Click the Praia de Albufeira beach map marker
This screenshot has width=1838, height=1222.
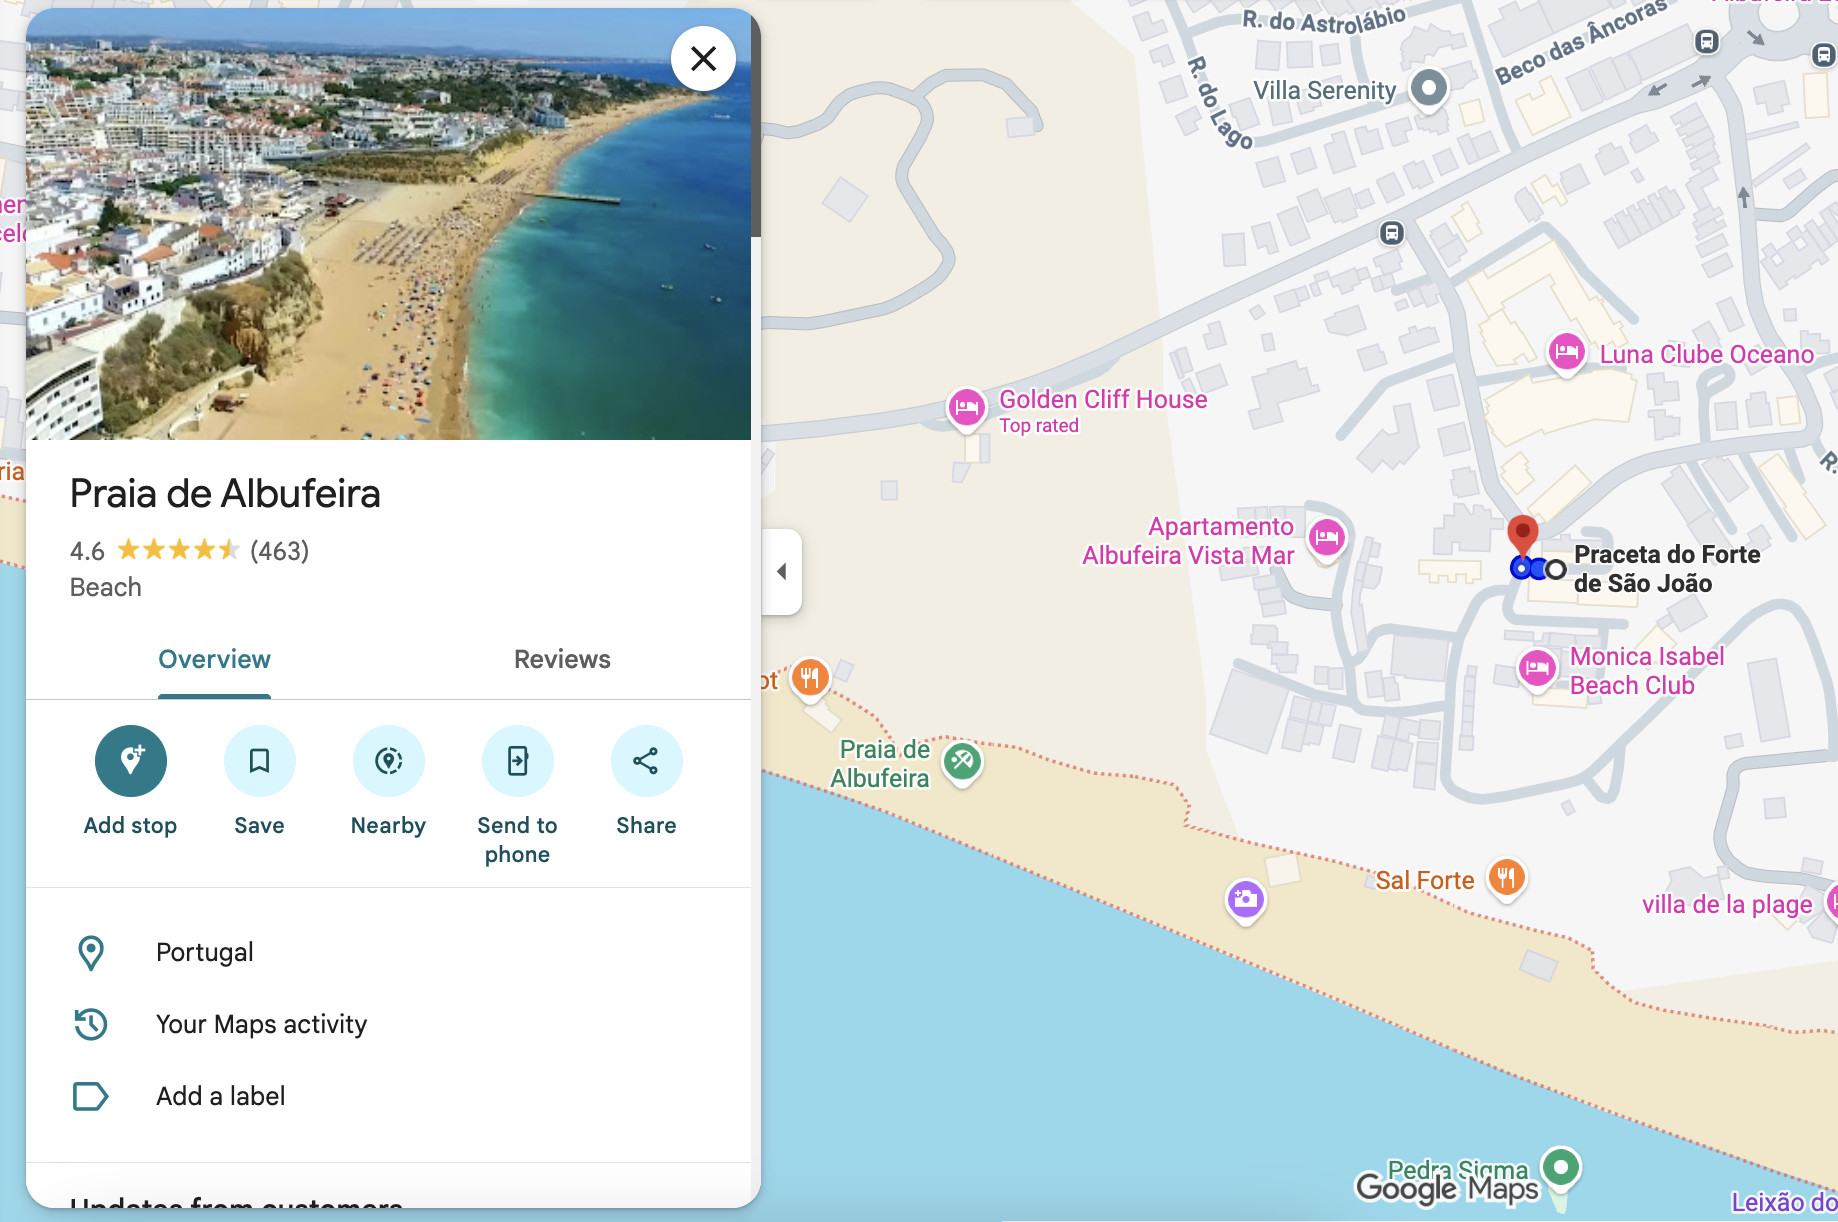pyautogui.click(x=962, y=762)
